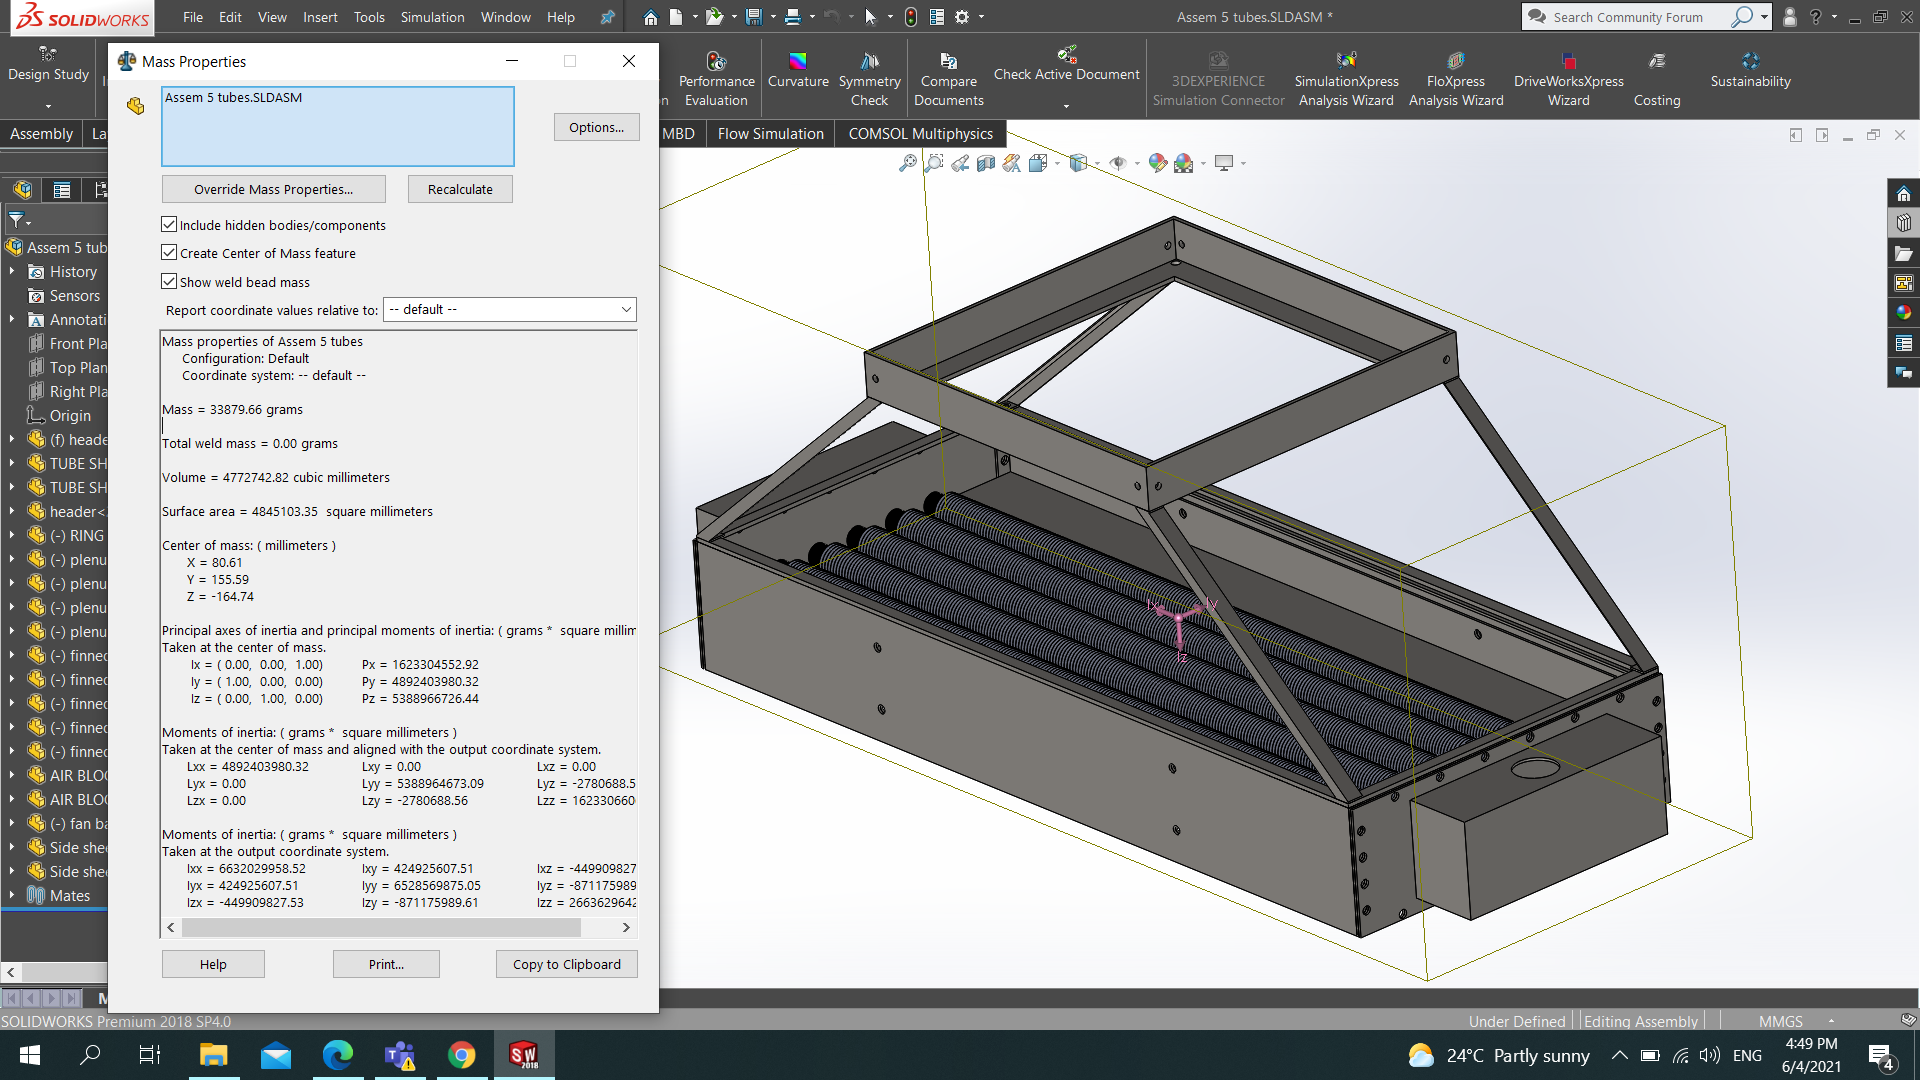Open the coordinate system default dropdown

pyautogui.click(x=510, y=310)
